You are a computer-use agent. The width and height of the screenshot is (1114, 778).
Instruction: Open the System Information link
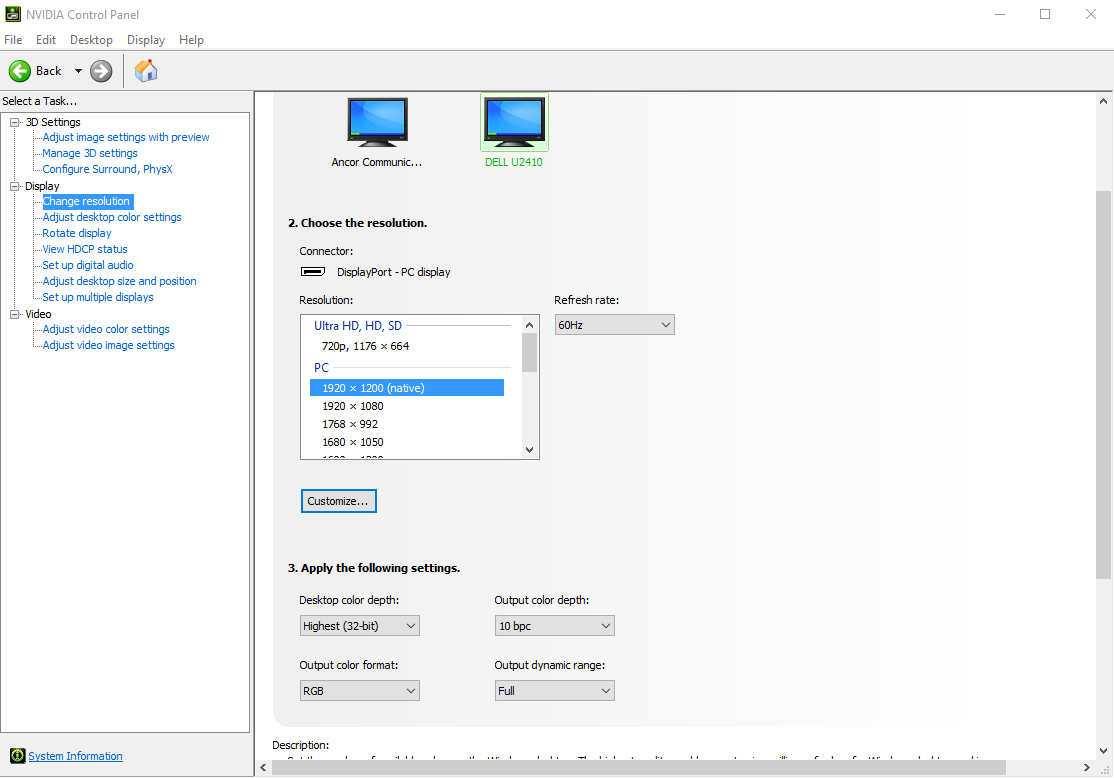tap(75, 756)
